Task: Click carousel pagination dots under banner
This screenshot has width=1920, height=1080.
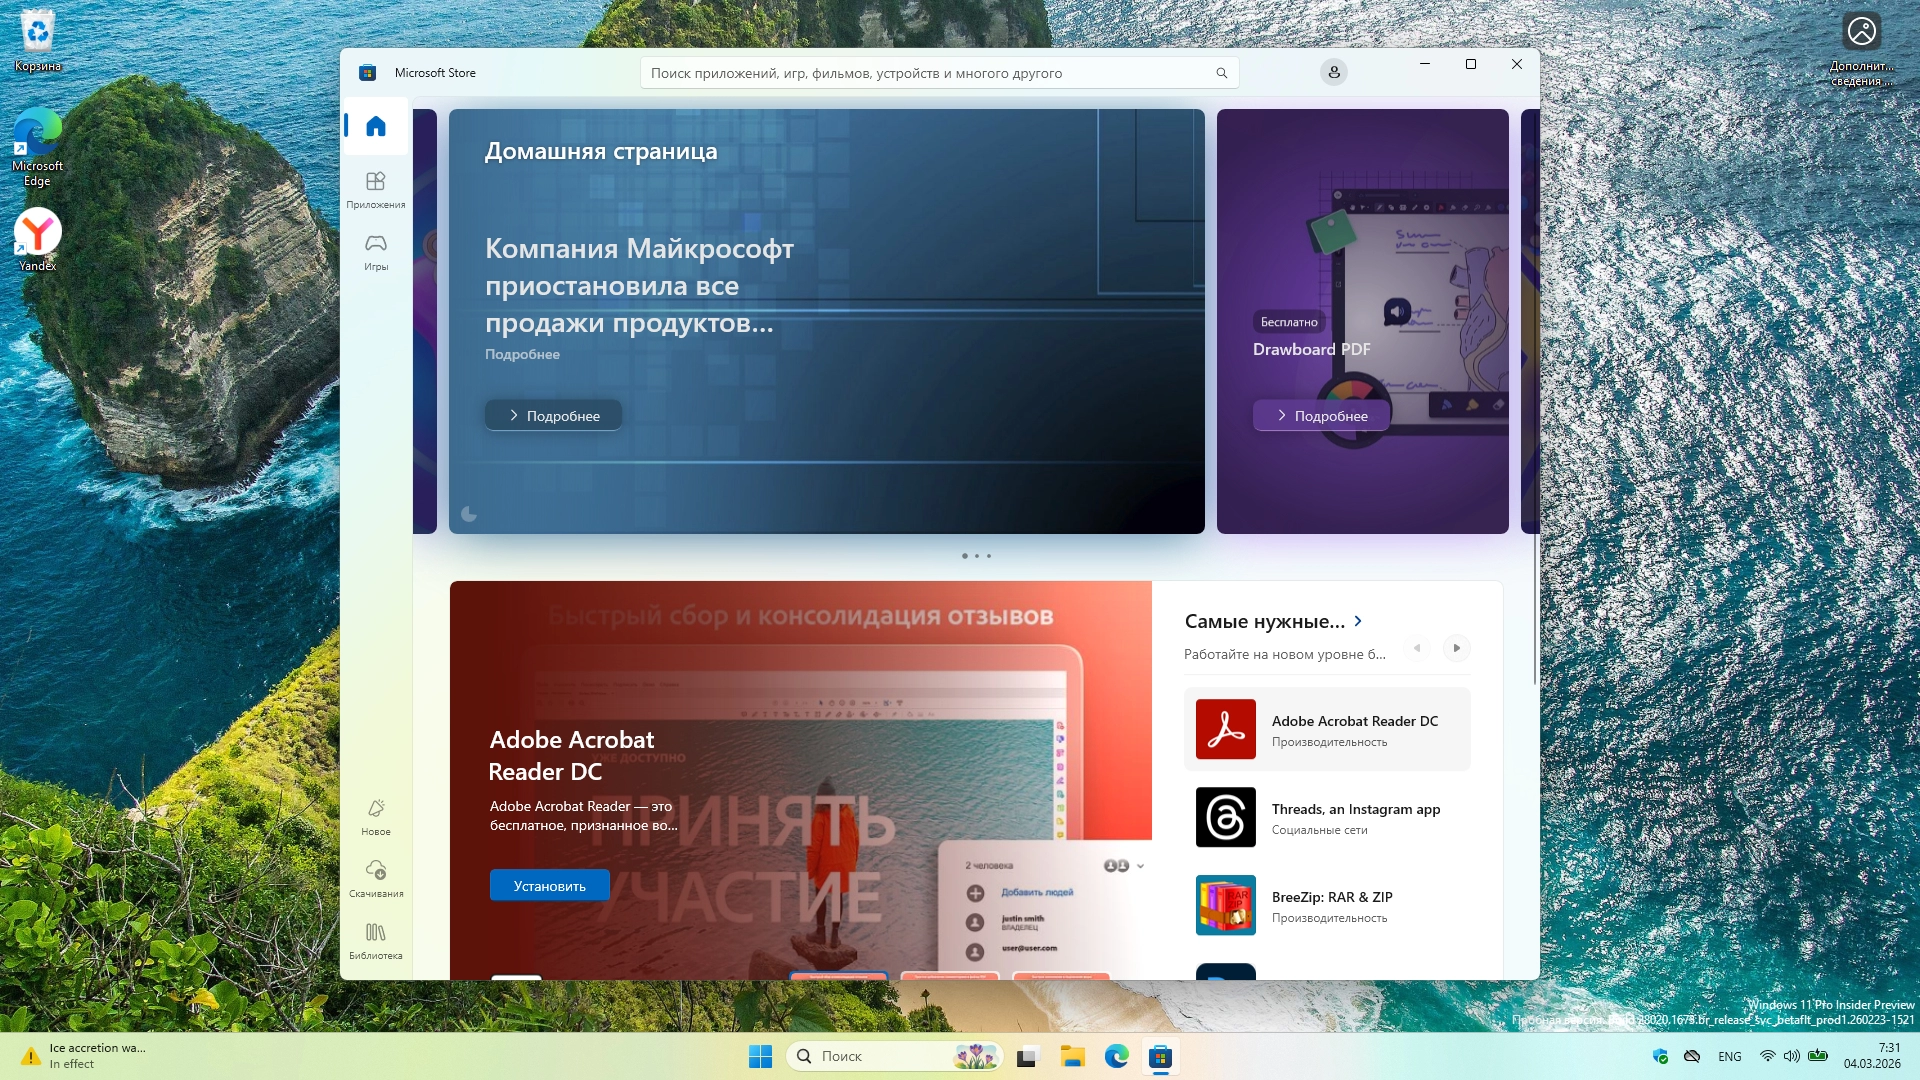Action: pyautogui.click(x=976, y=556)
